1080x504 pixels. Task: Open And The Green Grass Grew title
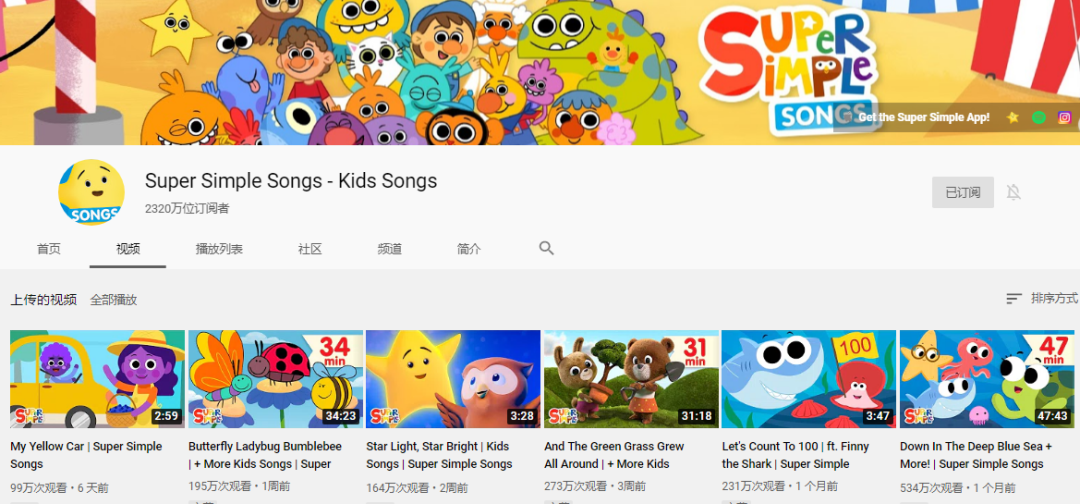[614, 455]
